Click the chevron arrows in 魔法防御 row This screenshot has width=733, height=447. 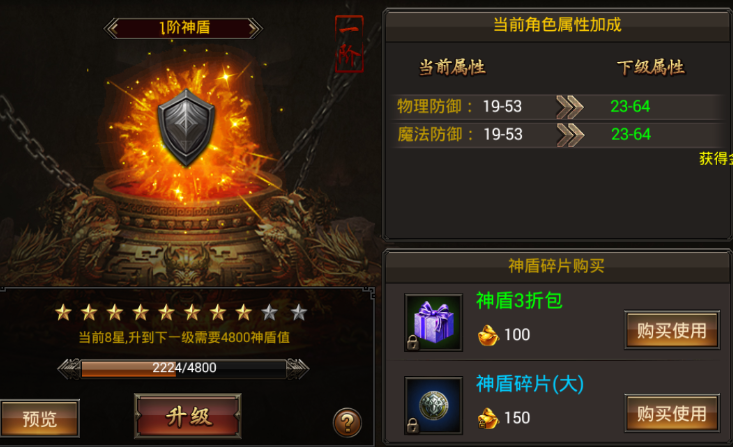coord(570,135)
